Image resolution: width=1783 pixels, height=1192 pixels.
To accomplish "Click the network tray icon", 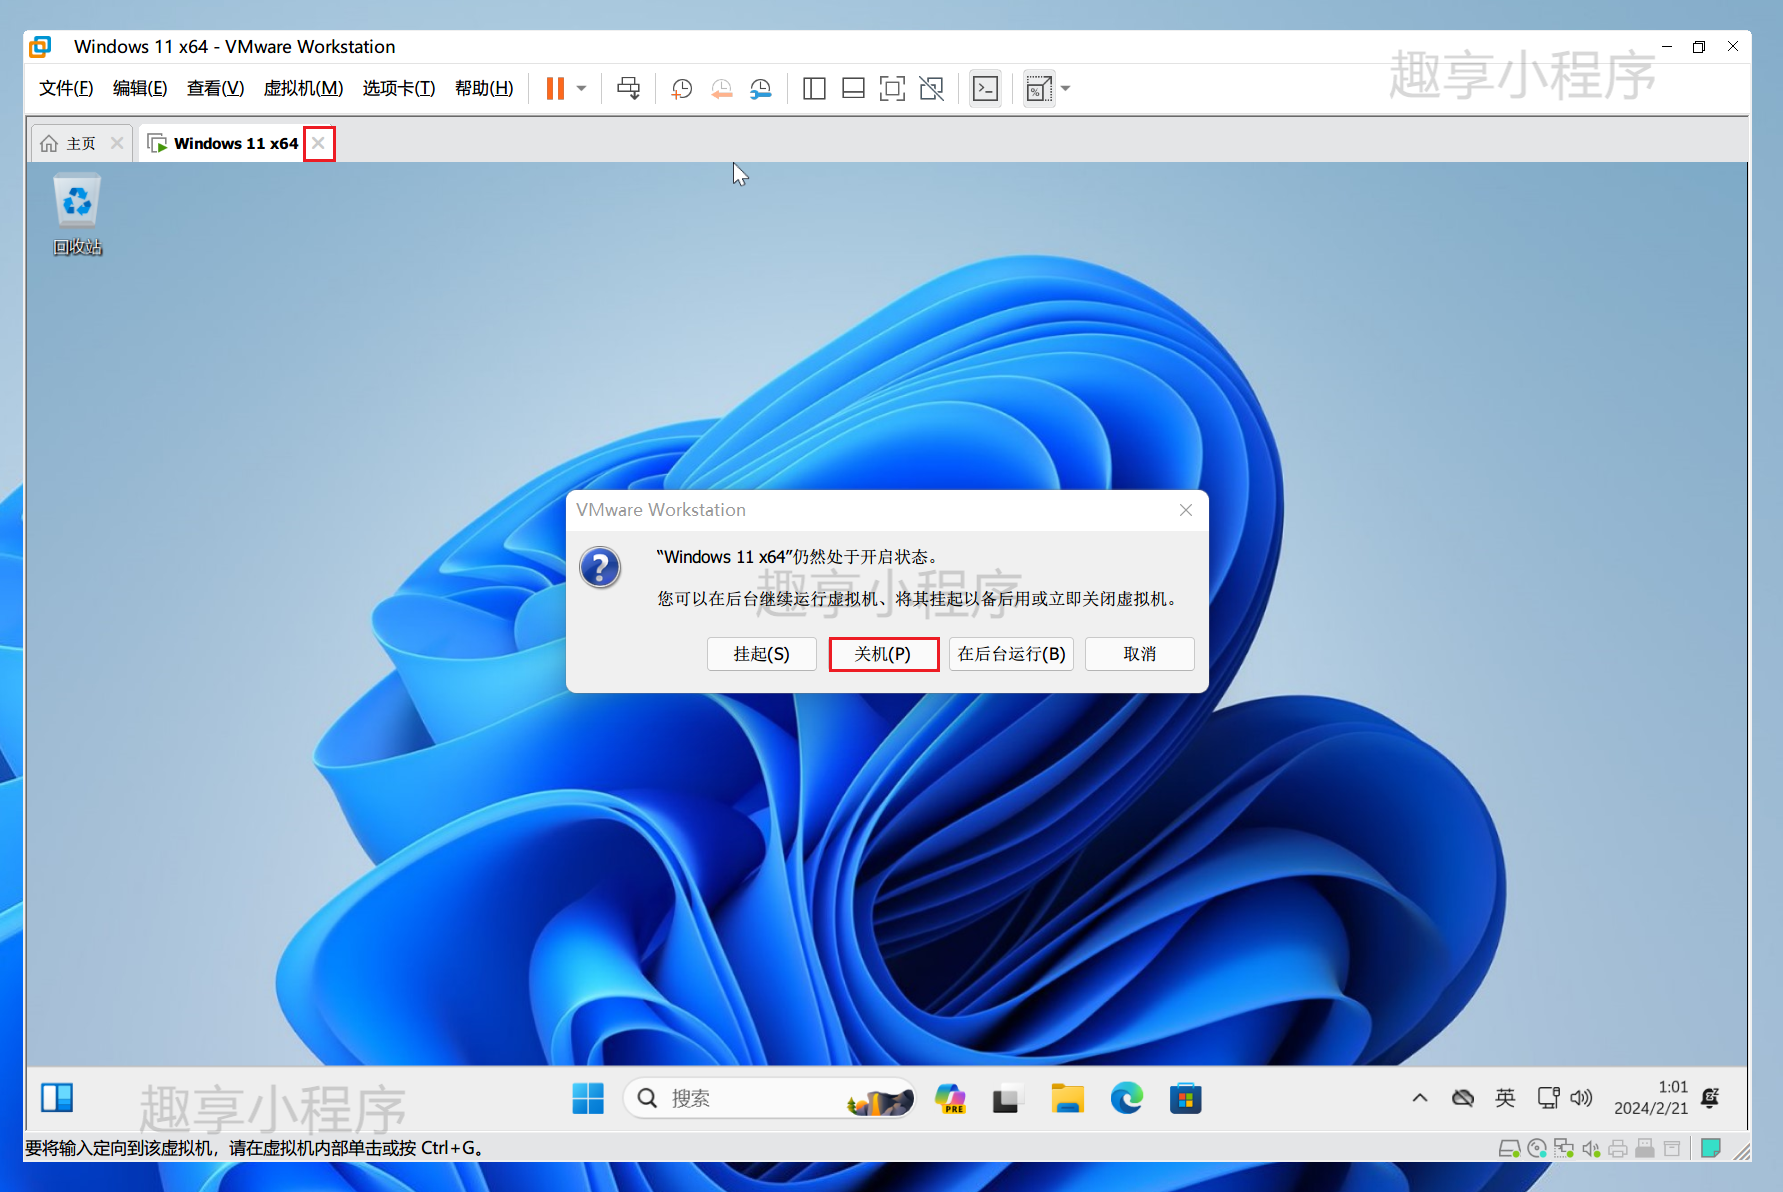I will coord(1548,1098).
